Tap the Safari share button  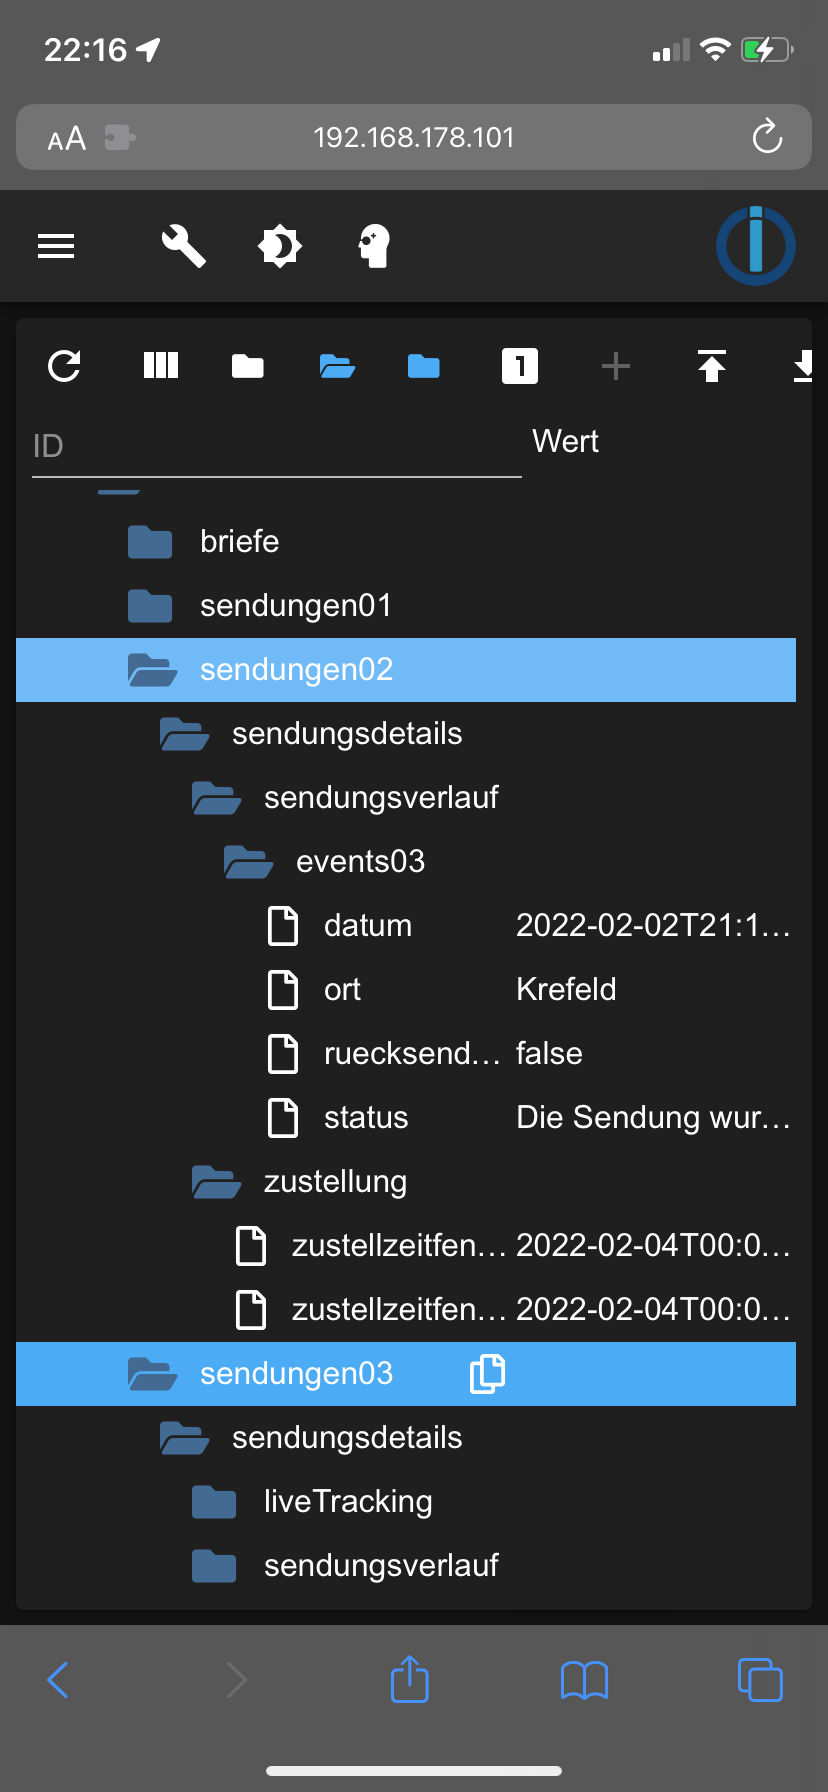(x=409, y=1680)
